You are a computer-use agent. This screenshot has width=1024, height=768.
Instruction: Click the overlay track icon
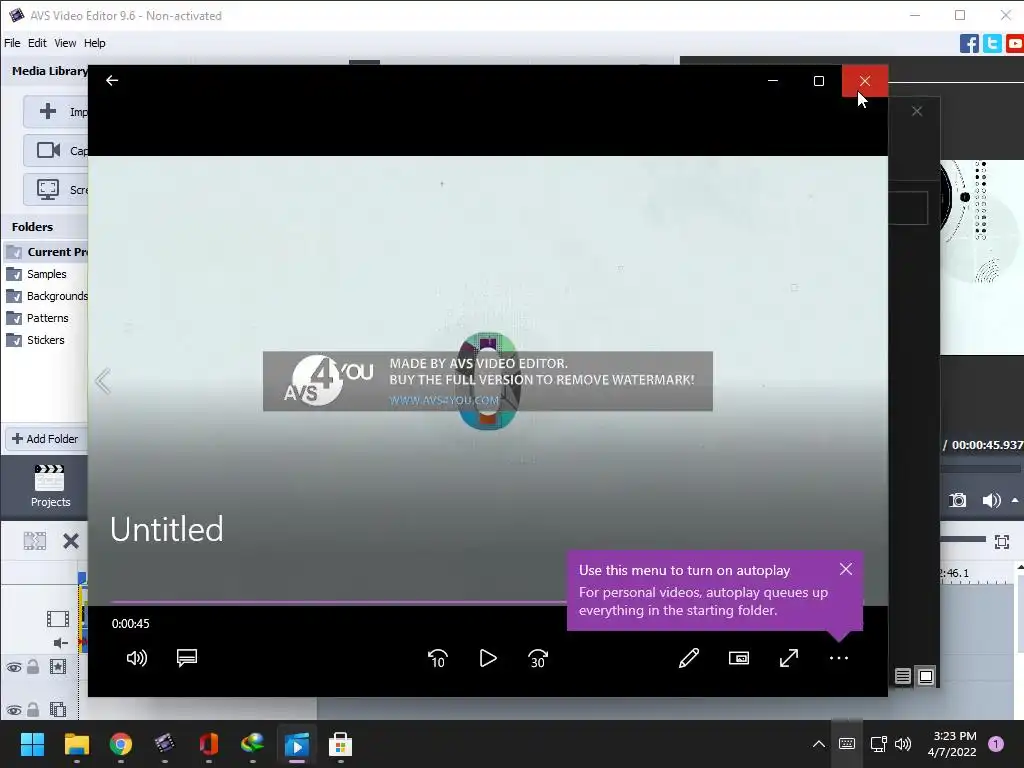58,709
